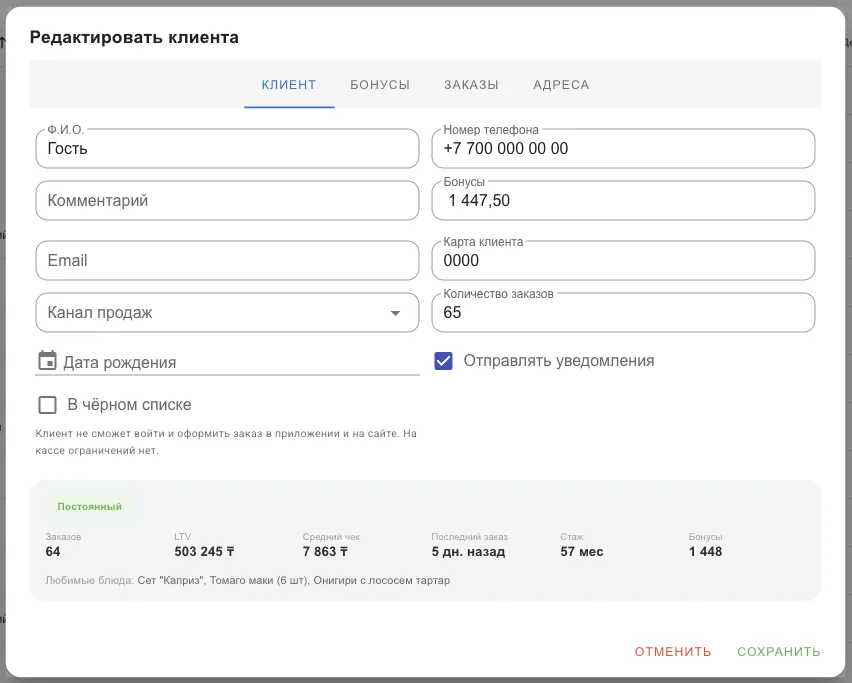Click the Средний чек value 7 863 ₸
Viewport: 852px width, 683px height.
325,552
